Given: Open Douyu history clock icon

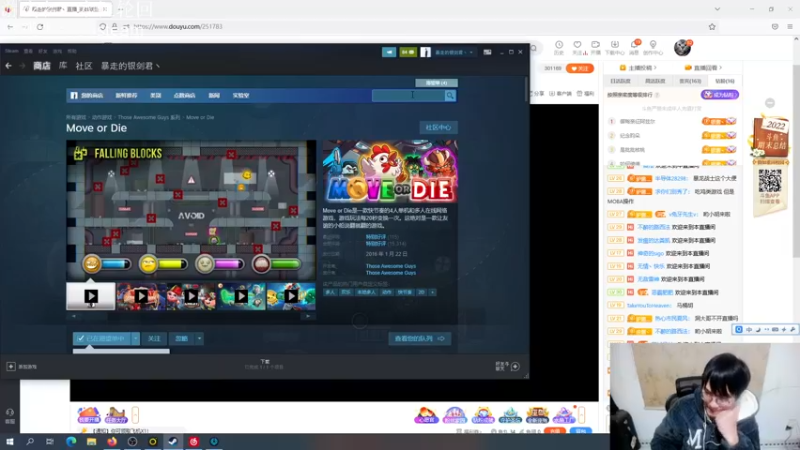Looking at the screenshot, I should pyautogui.click(x=559, y=45).
